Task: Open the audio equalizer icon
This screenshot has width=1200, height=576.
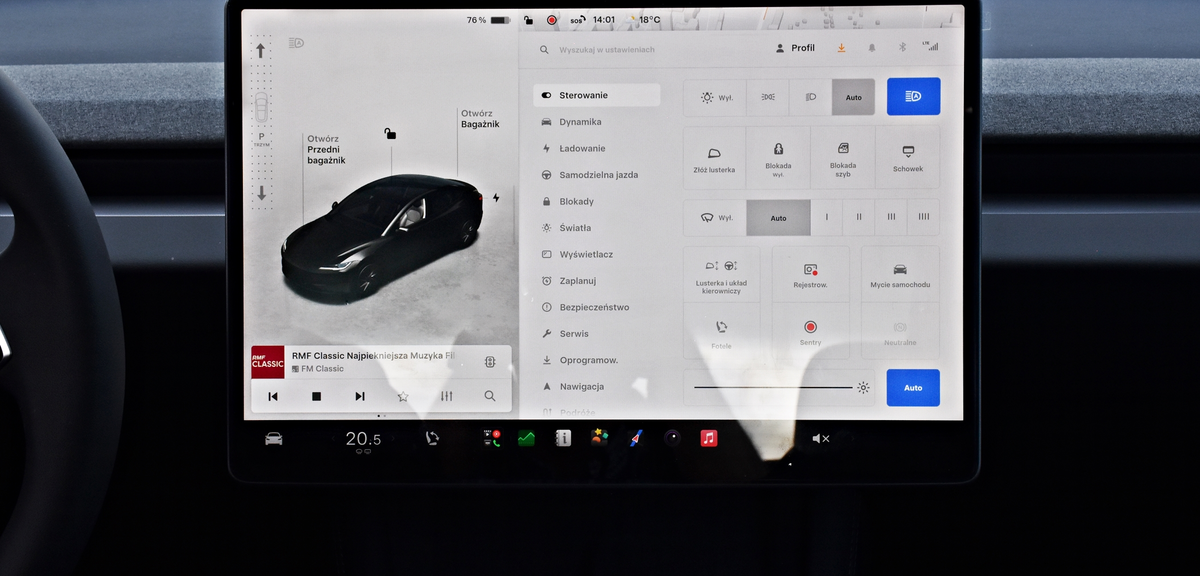Action: tap(447, 396)
